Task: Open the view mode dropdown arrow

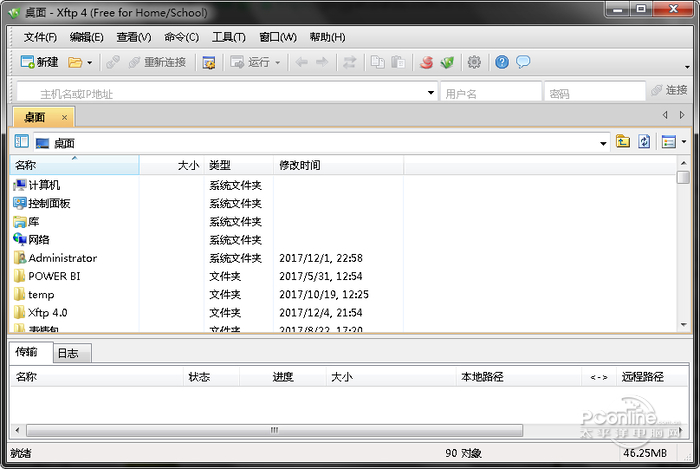Action: [x=684, y=142]
